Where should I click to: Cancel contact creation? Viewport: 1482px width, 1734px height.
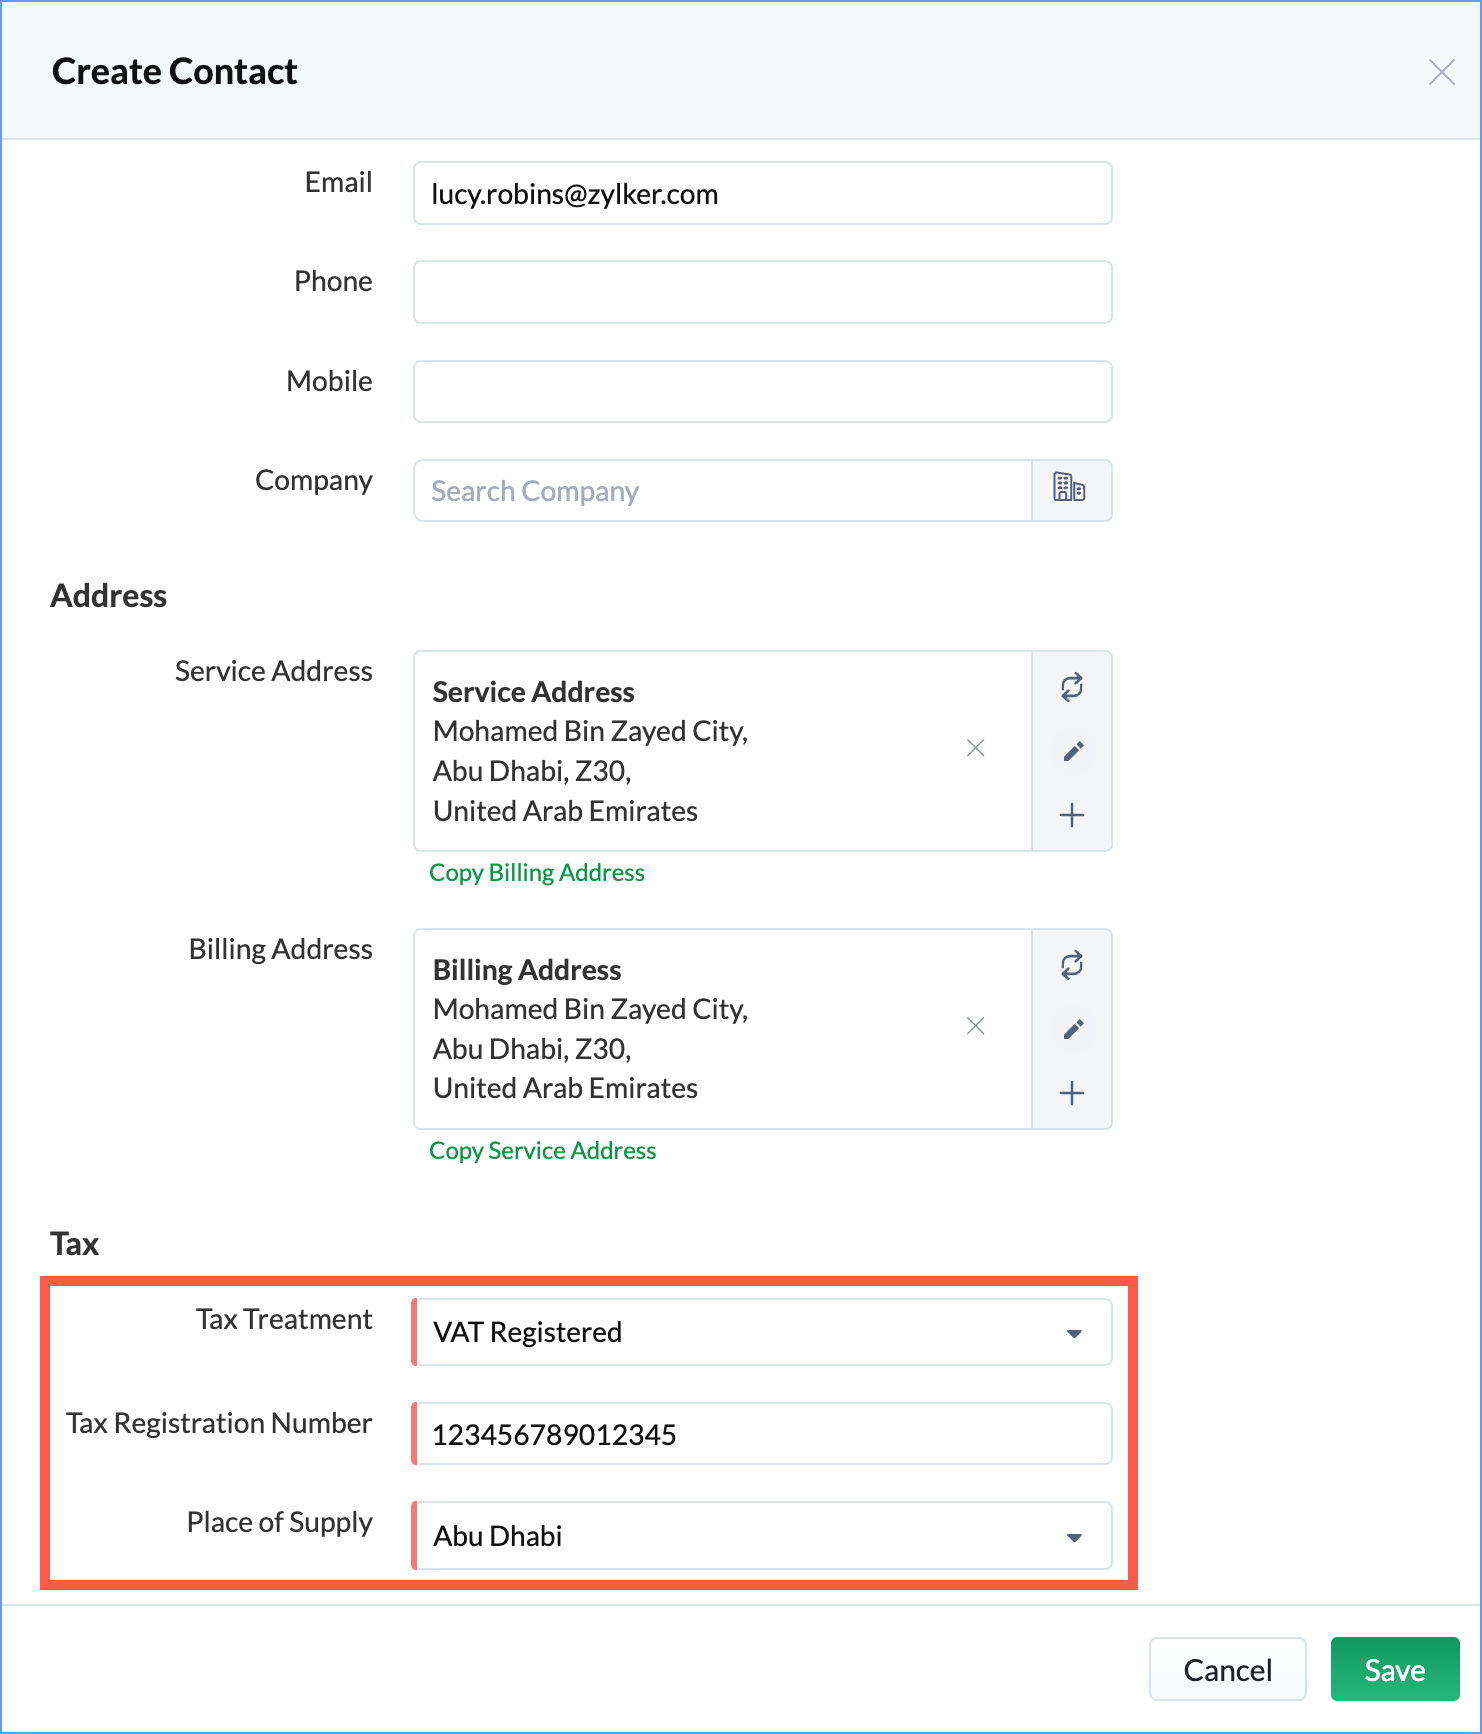click(x=1228, y=1669)
